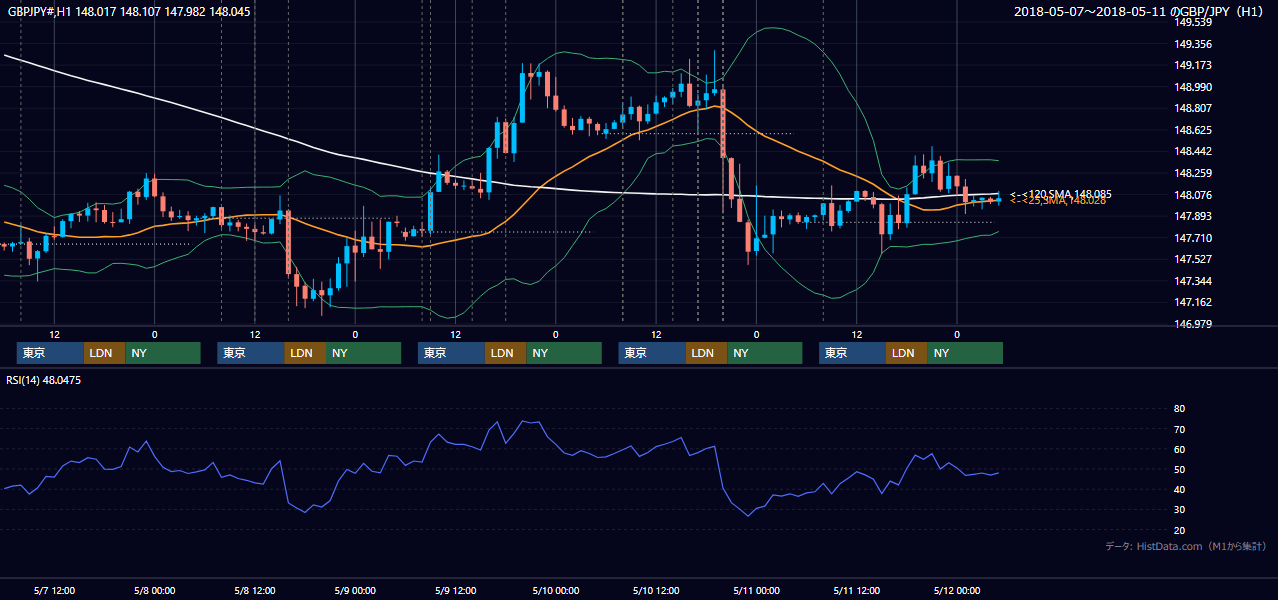Click price axis label 147.710

[1192, 238]
